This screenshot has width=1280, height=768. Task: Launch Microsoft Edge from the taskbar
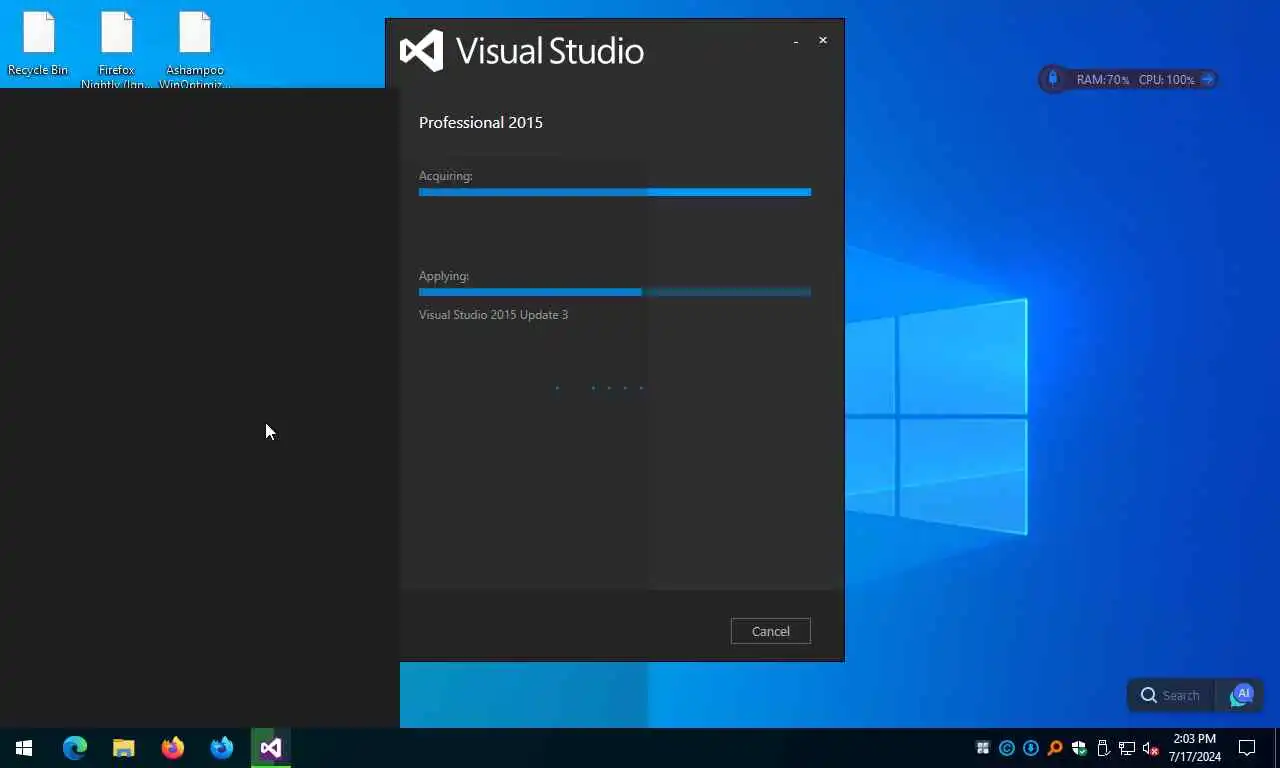click(x=75, y=748)
